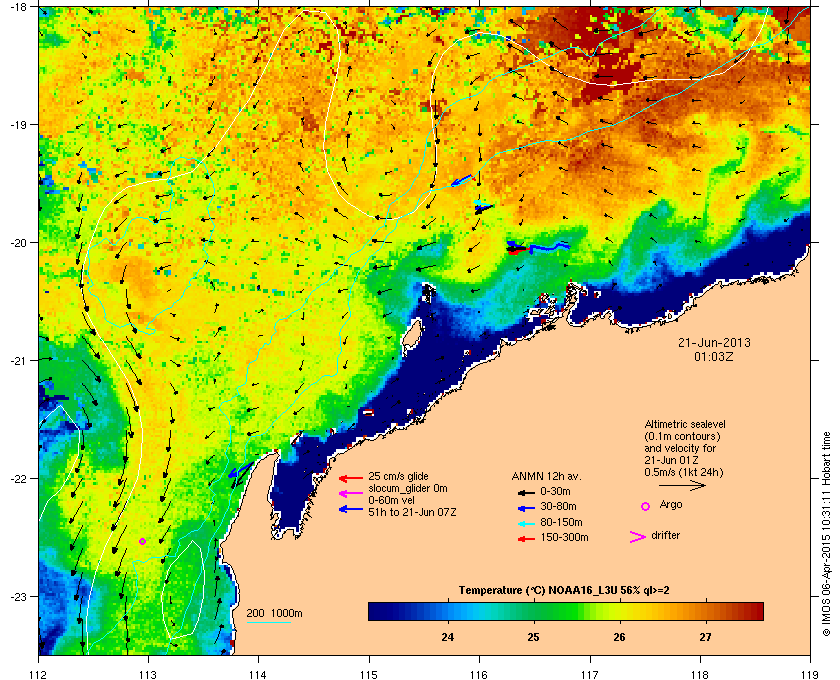Click the 'Argo' legend label

point(671,505)
